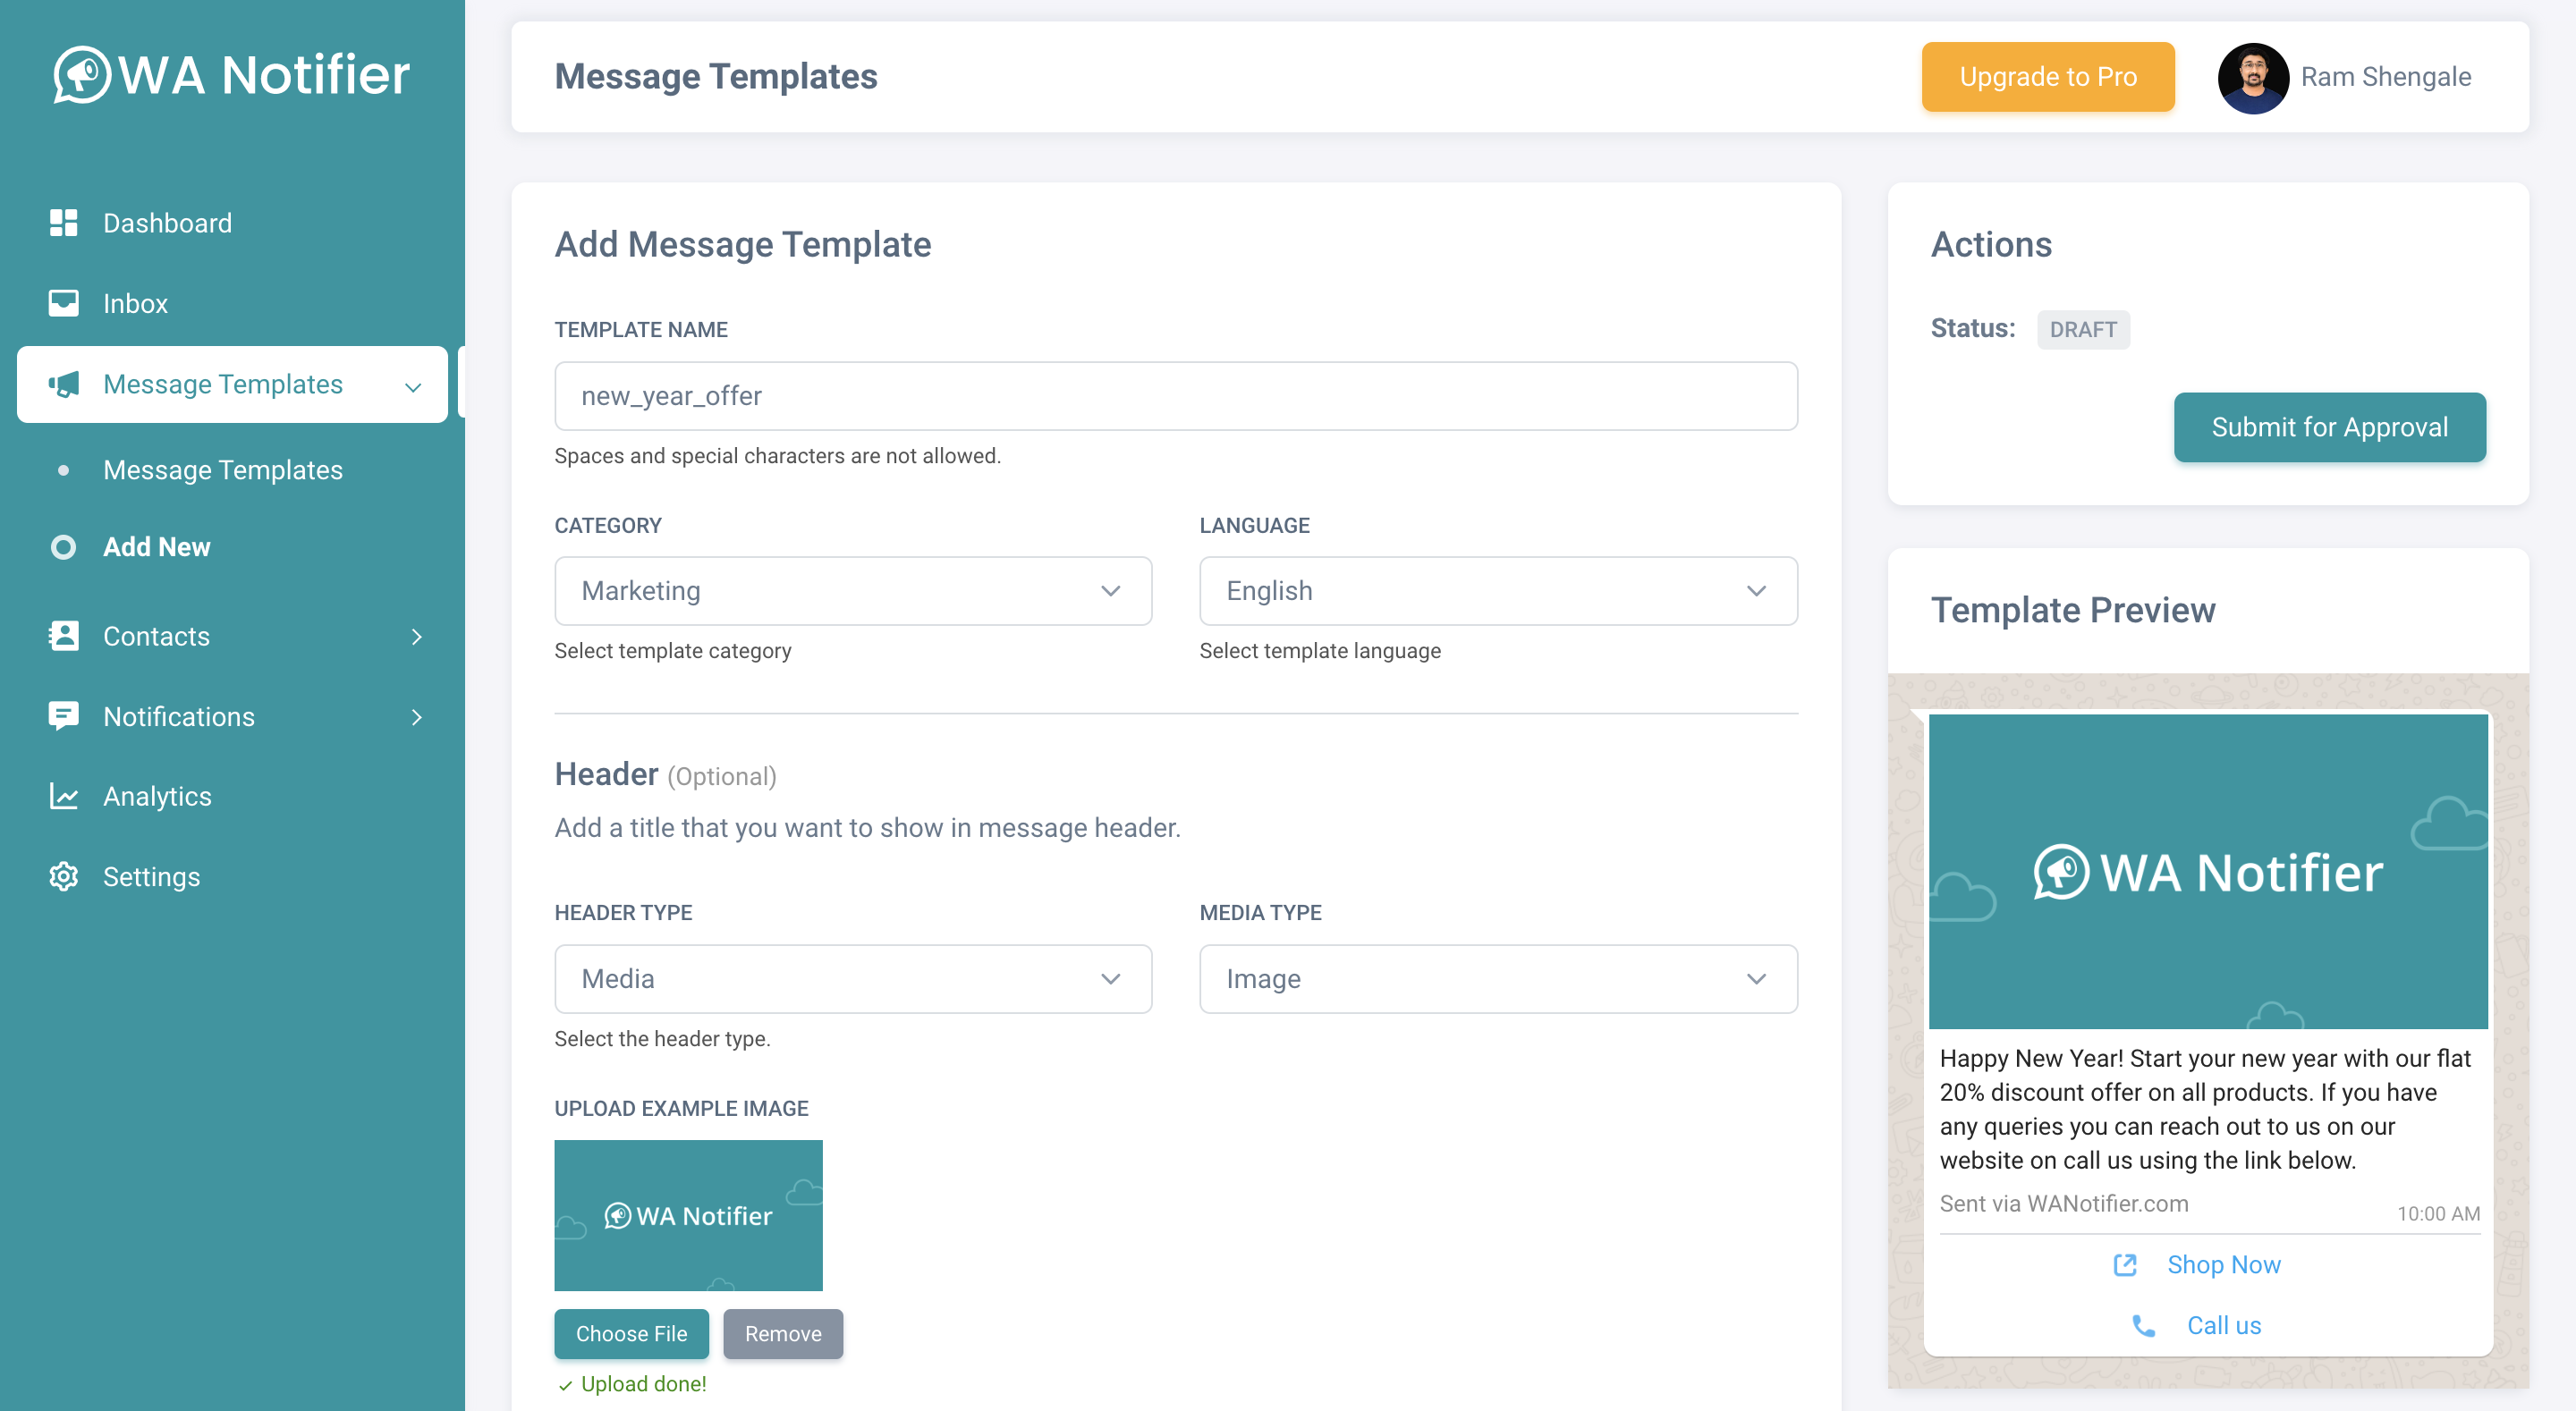This screenshot has height=1411, width=2576.
Task: Click the 'Upload done!' confirmation text
Action: (x=643, y=1384)
